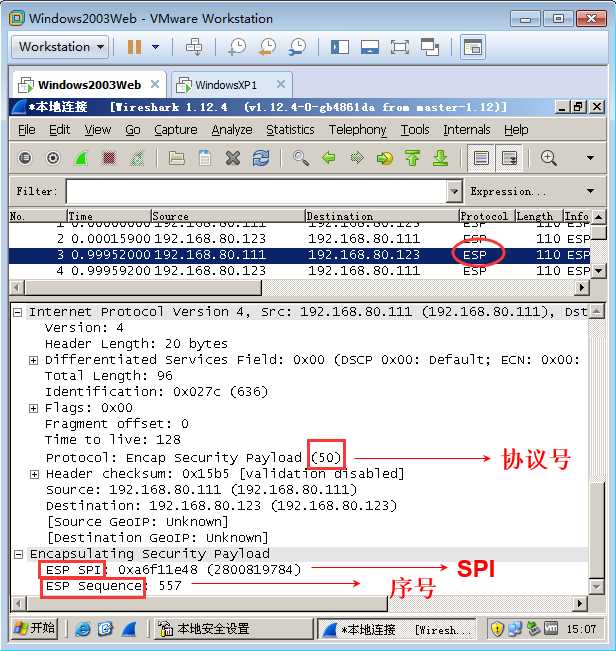Activate Wireshark 本地连接 taskbar button
The height and width of the screenshot is (651, 616).
tap(397, 629)
